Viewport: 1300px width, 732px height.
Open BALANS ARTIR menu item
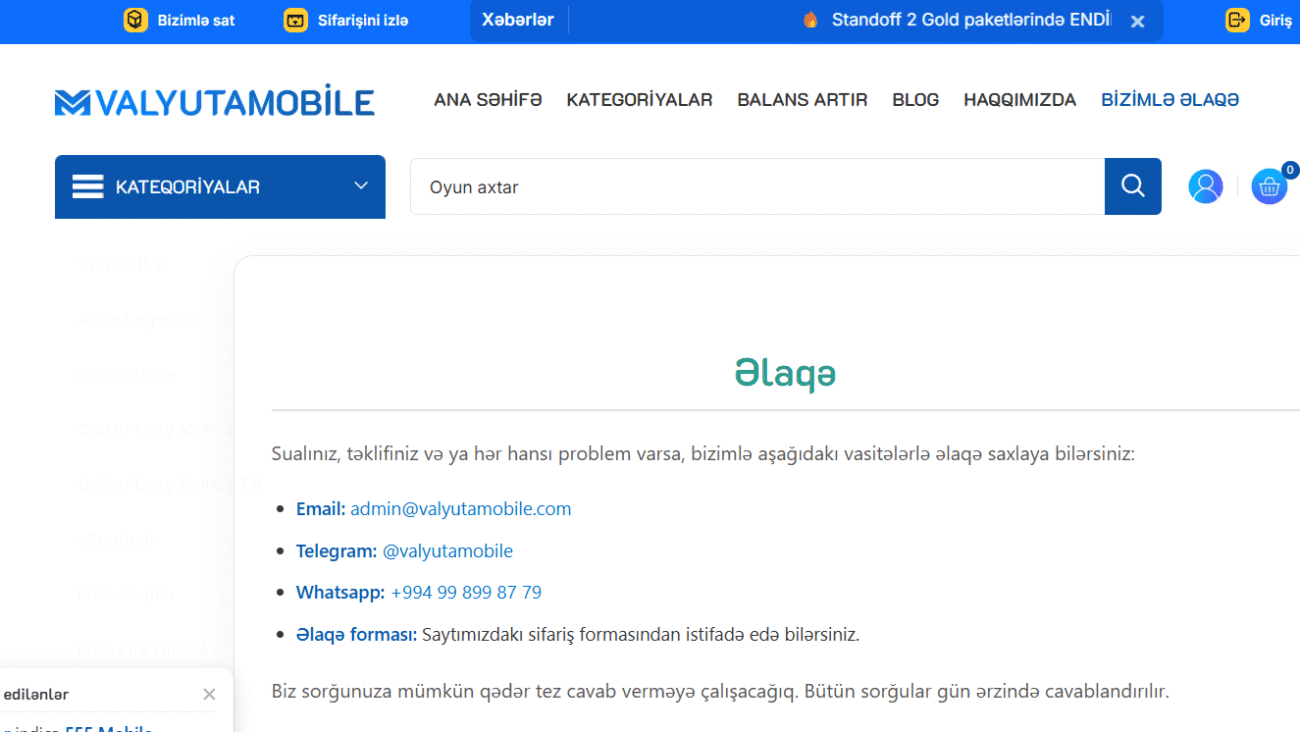pyautogui.click(x=802, y=100)
